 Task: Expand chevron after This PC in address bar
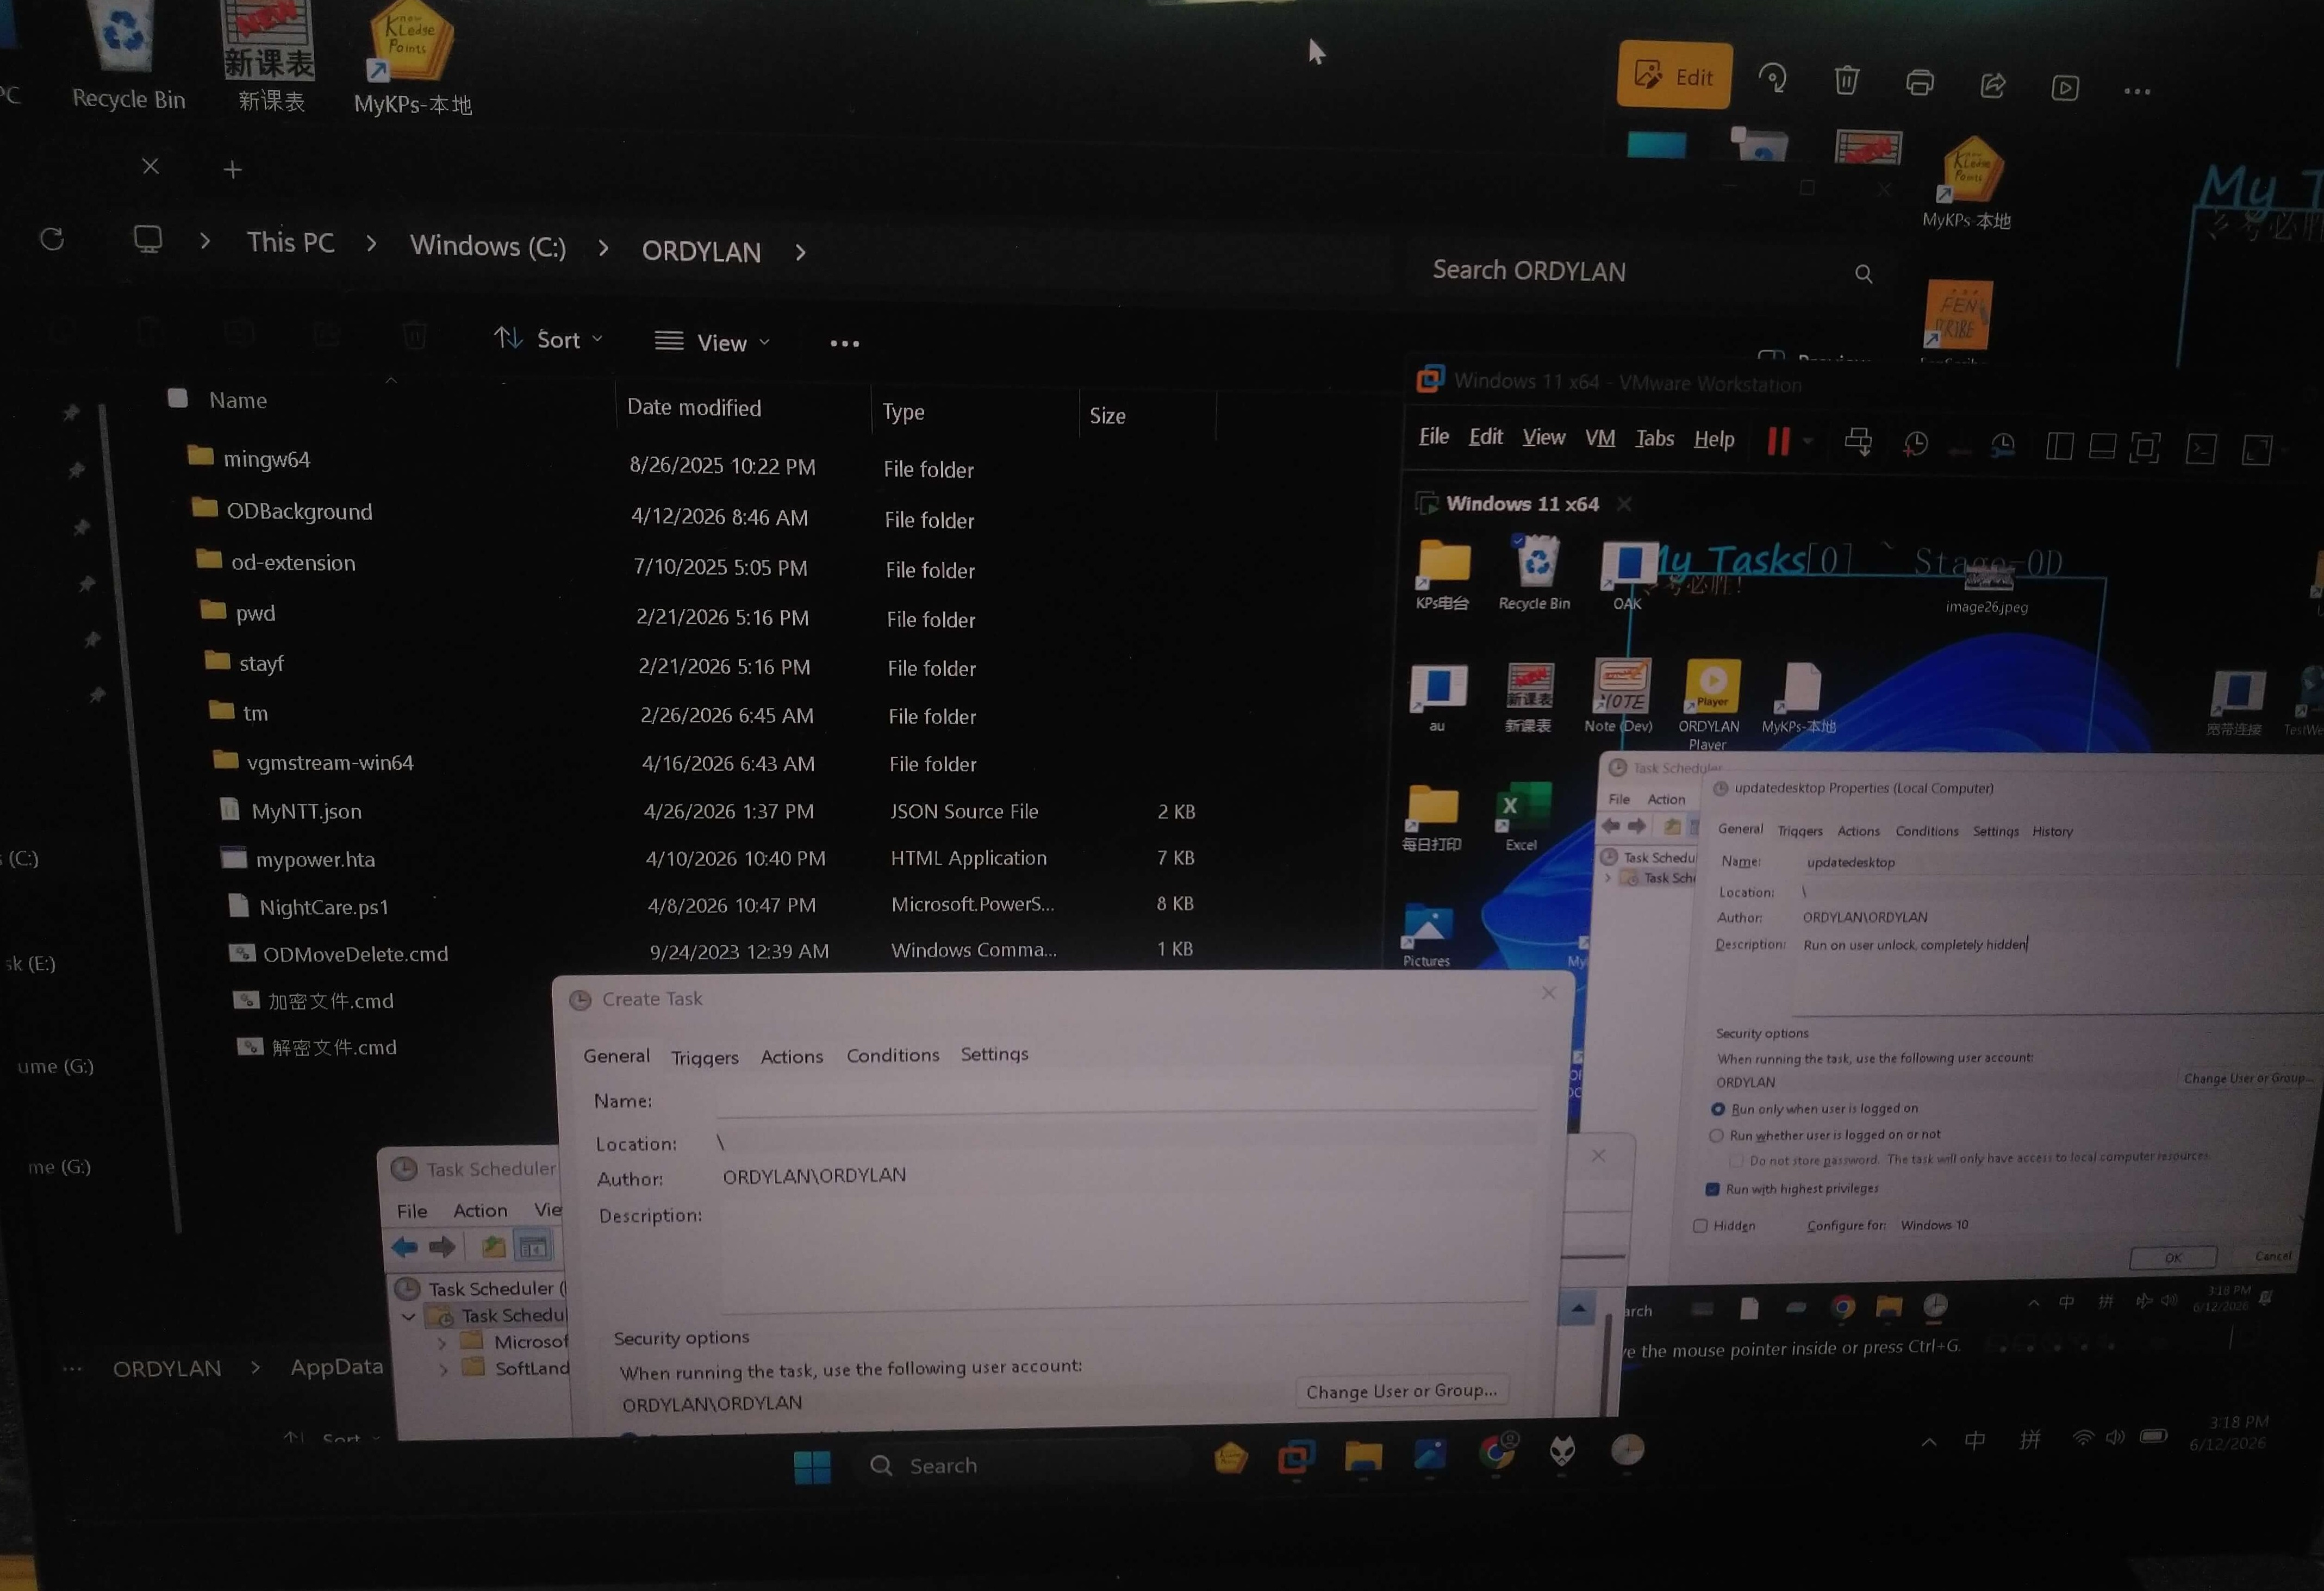click(x=372, y=243)
